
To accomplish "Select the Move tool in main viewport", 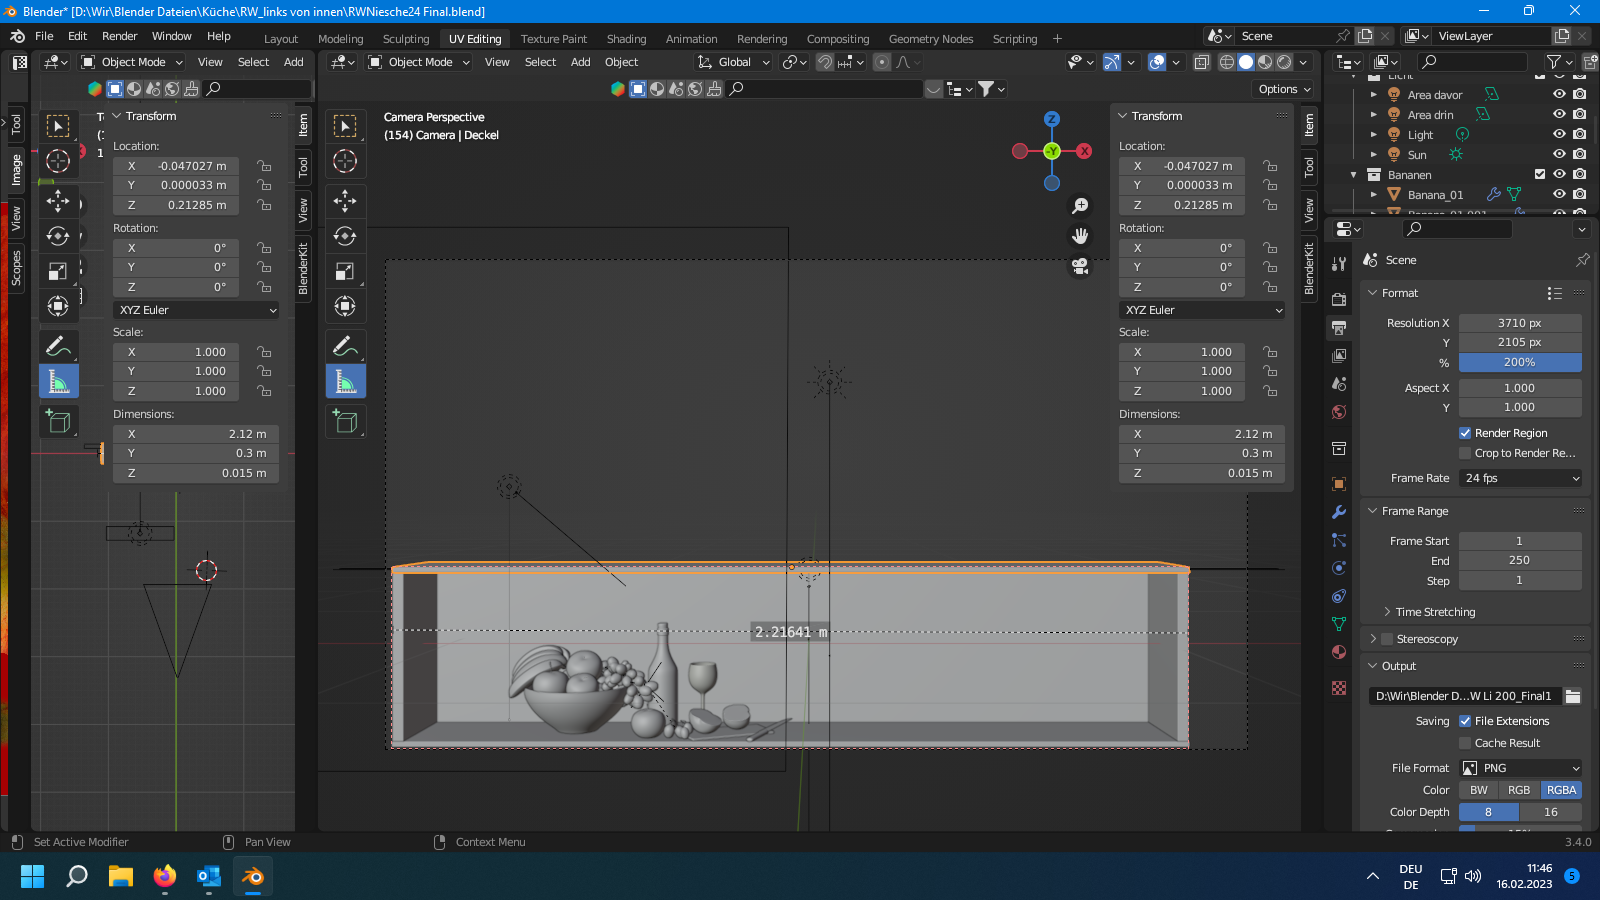I will point(345,201).
